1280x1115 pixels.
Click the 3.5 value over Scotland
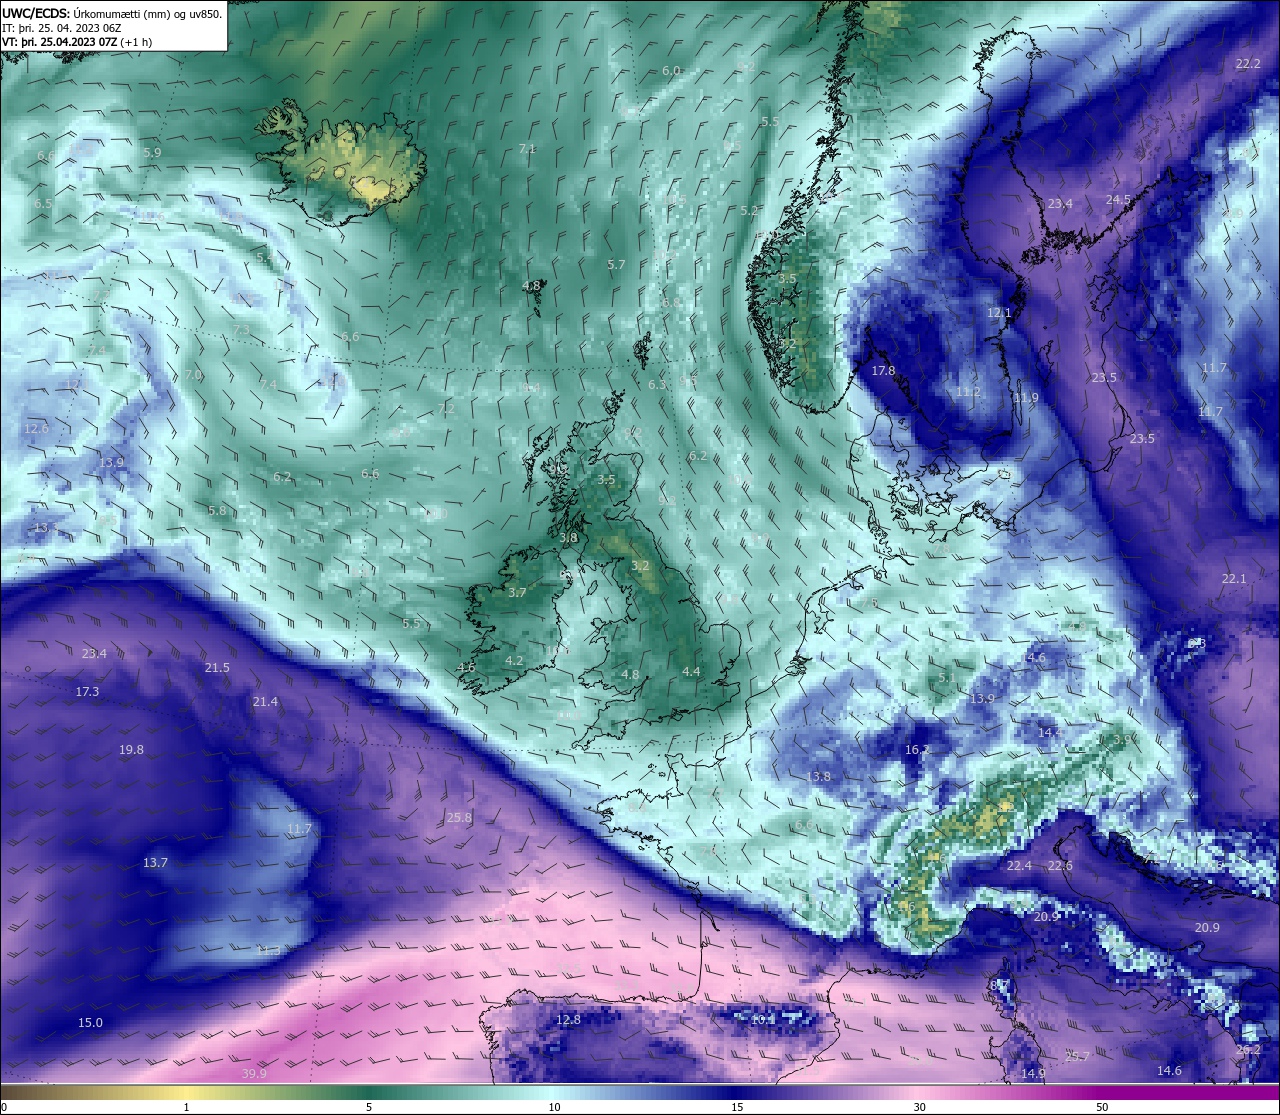click(x=606, y=479)
